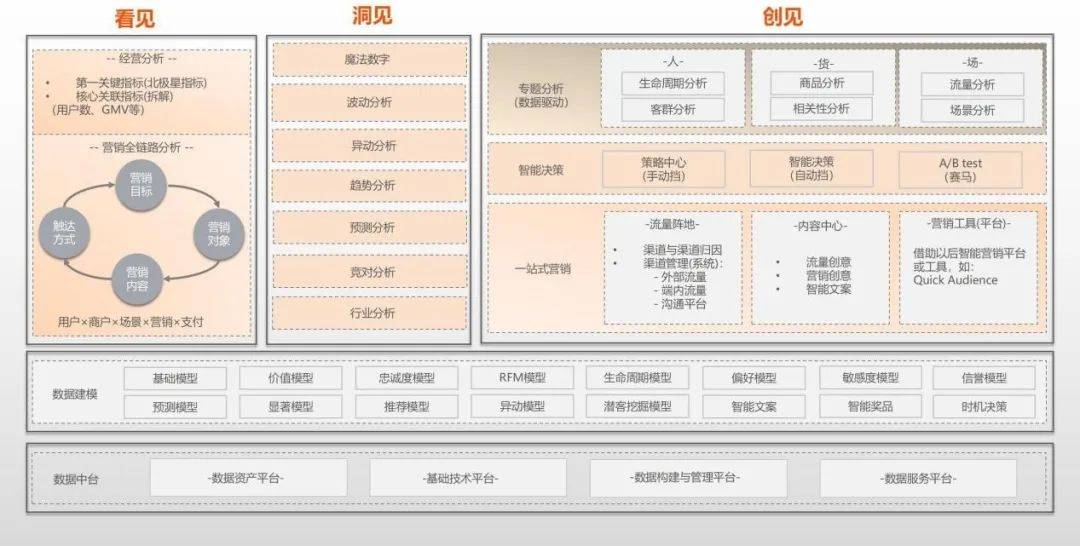Viewport: 1080px width, 546px height.
Task: Select the 波动分析 item
Action: click(x=368, y=102)
